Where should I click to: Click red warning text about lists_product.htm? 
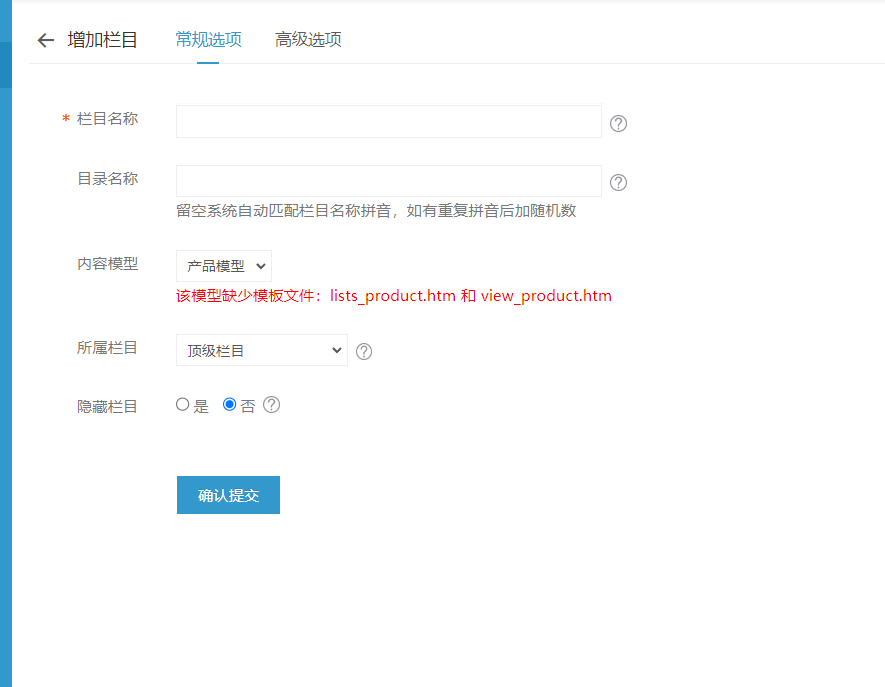[x=394, y=296]
